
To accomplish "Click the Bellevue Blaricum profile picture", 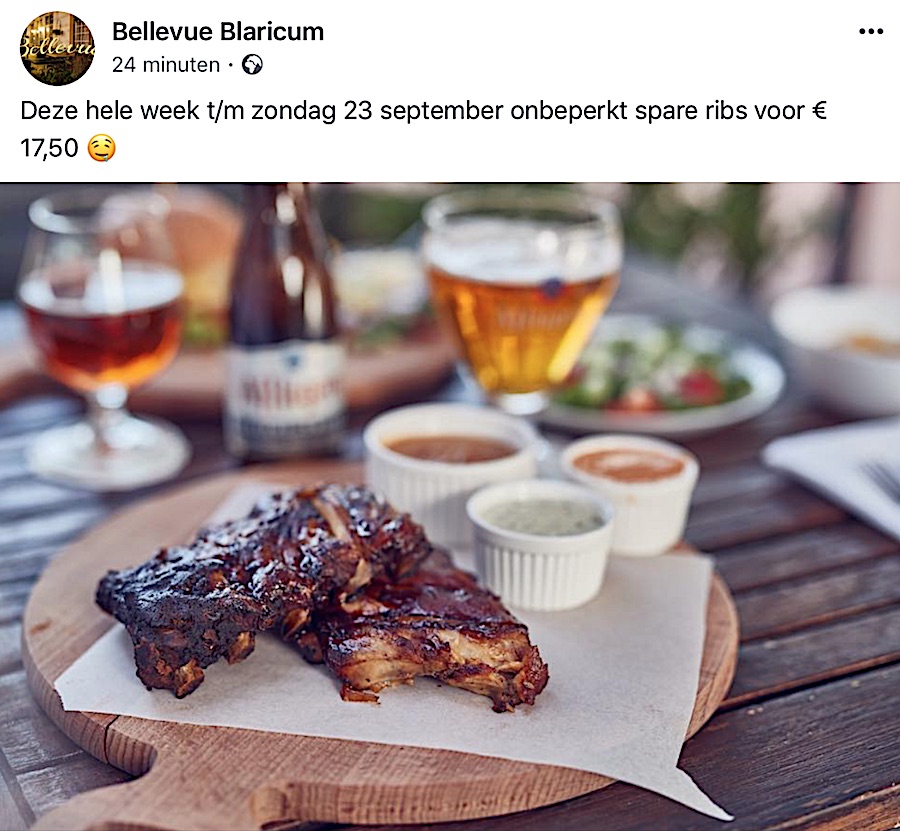I will [x=57, y=48].
